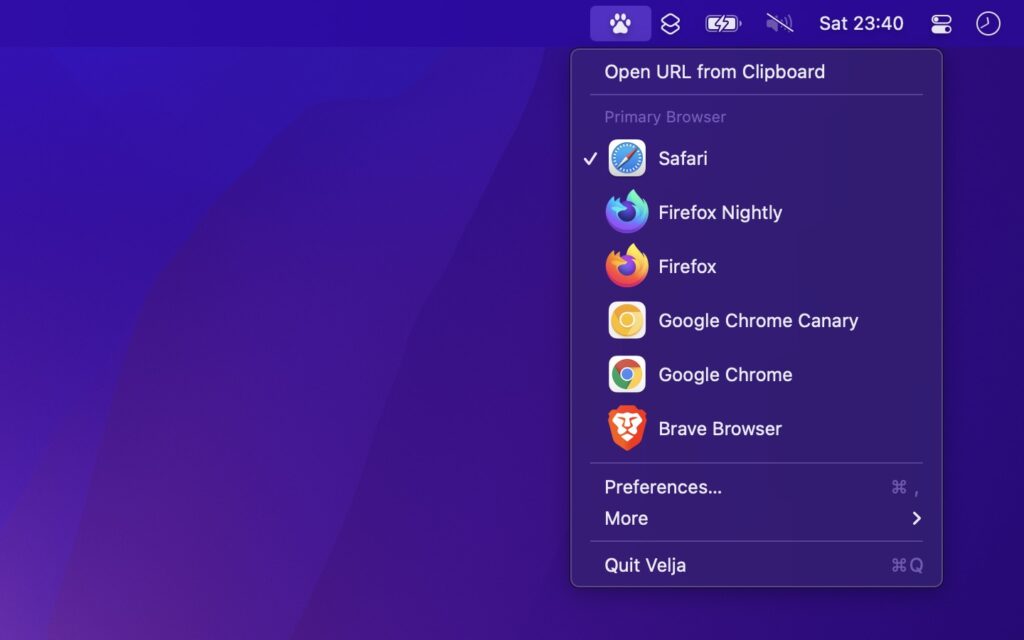Set Firefox as primary browser
The width and height of the screenshot is (1024, 640).
756,266
